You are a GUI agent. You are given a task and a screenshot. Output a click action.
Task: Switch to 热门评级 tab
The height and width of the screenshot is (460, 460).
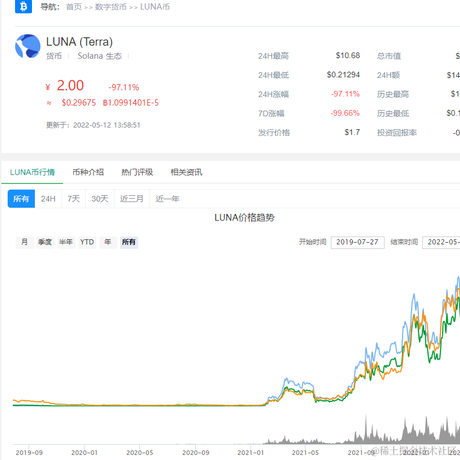(x=137, y=172)
